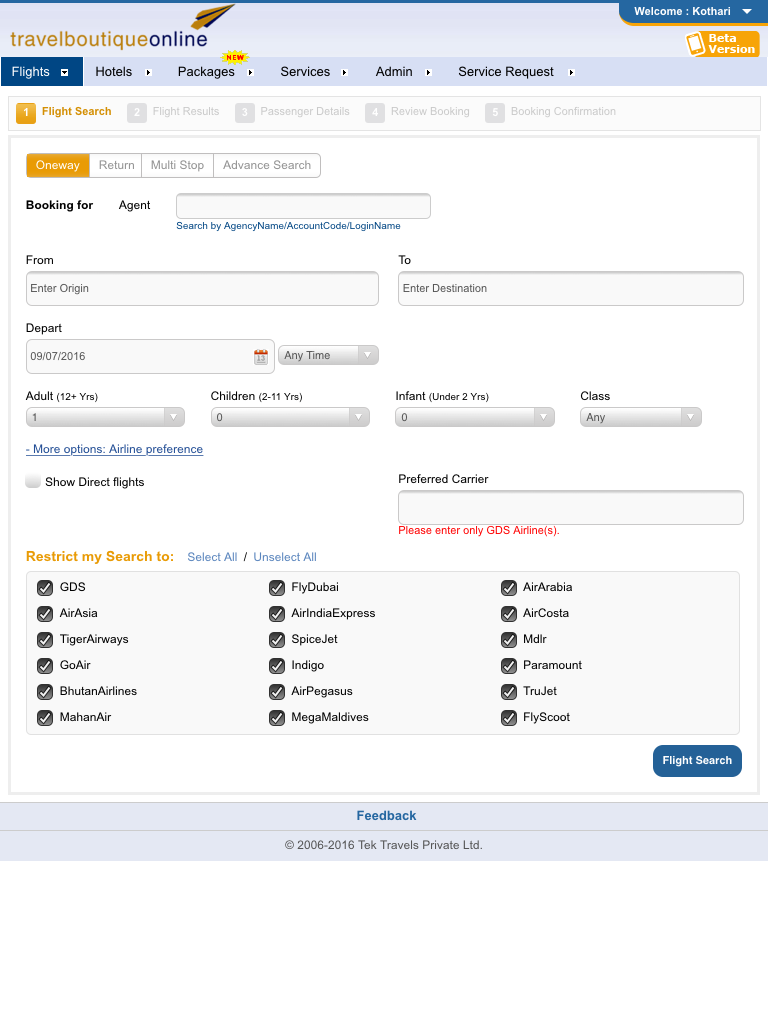Click the Depart date field

[x=150, y=357]
